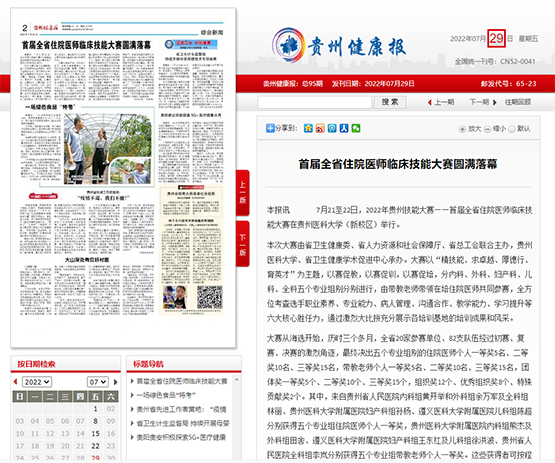
Task: Open headline 贵州省先进工作者黄艳 in navigation
Action: 182,409
